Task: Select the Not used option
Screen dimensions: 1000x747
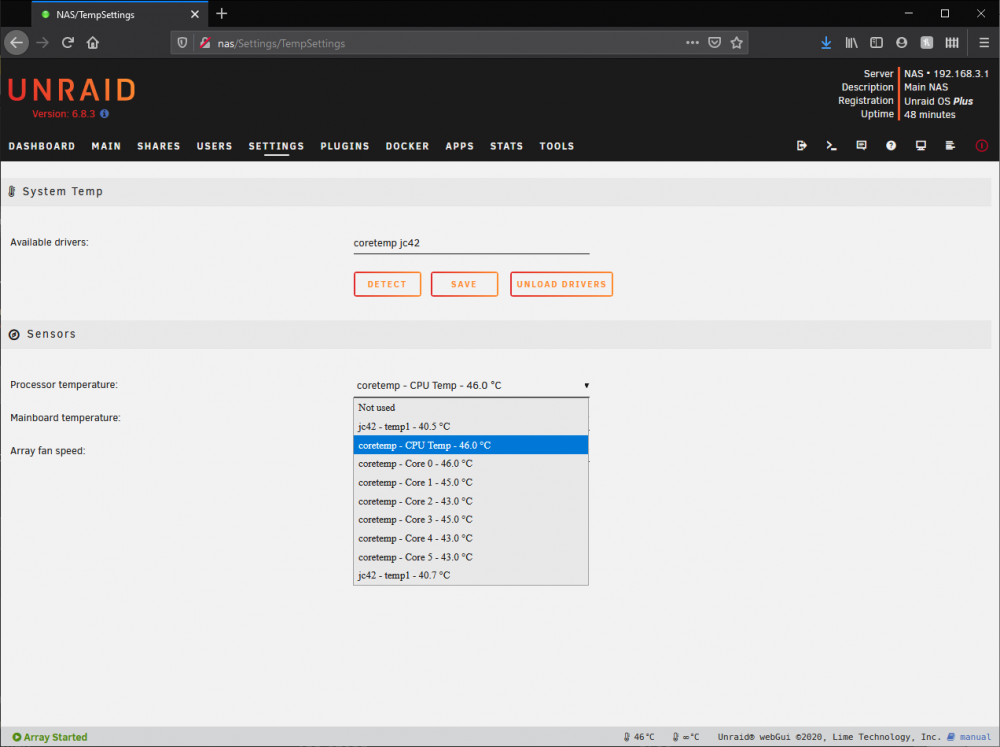Action: tap(471, 408)
